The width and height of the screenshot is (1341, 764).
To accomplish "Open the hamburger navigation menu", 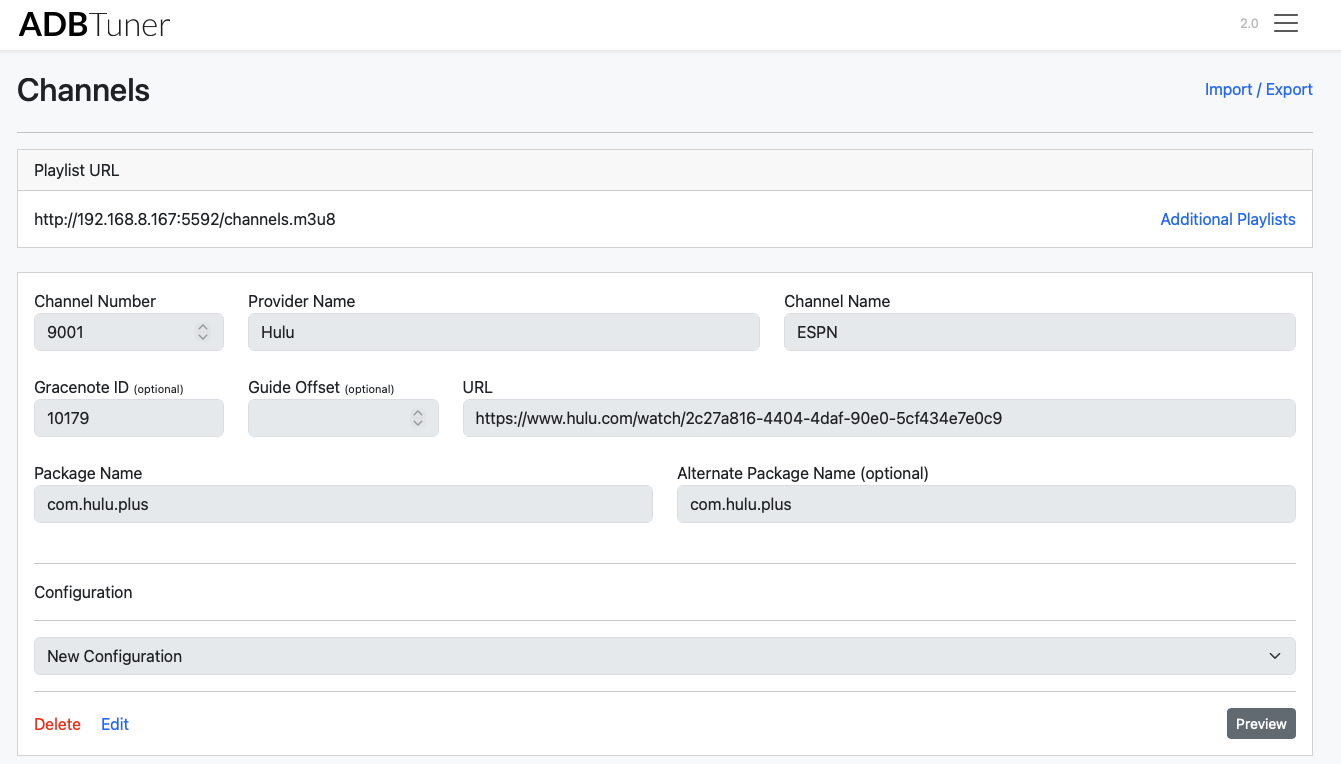I will [x=1285, y=24].
